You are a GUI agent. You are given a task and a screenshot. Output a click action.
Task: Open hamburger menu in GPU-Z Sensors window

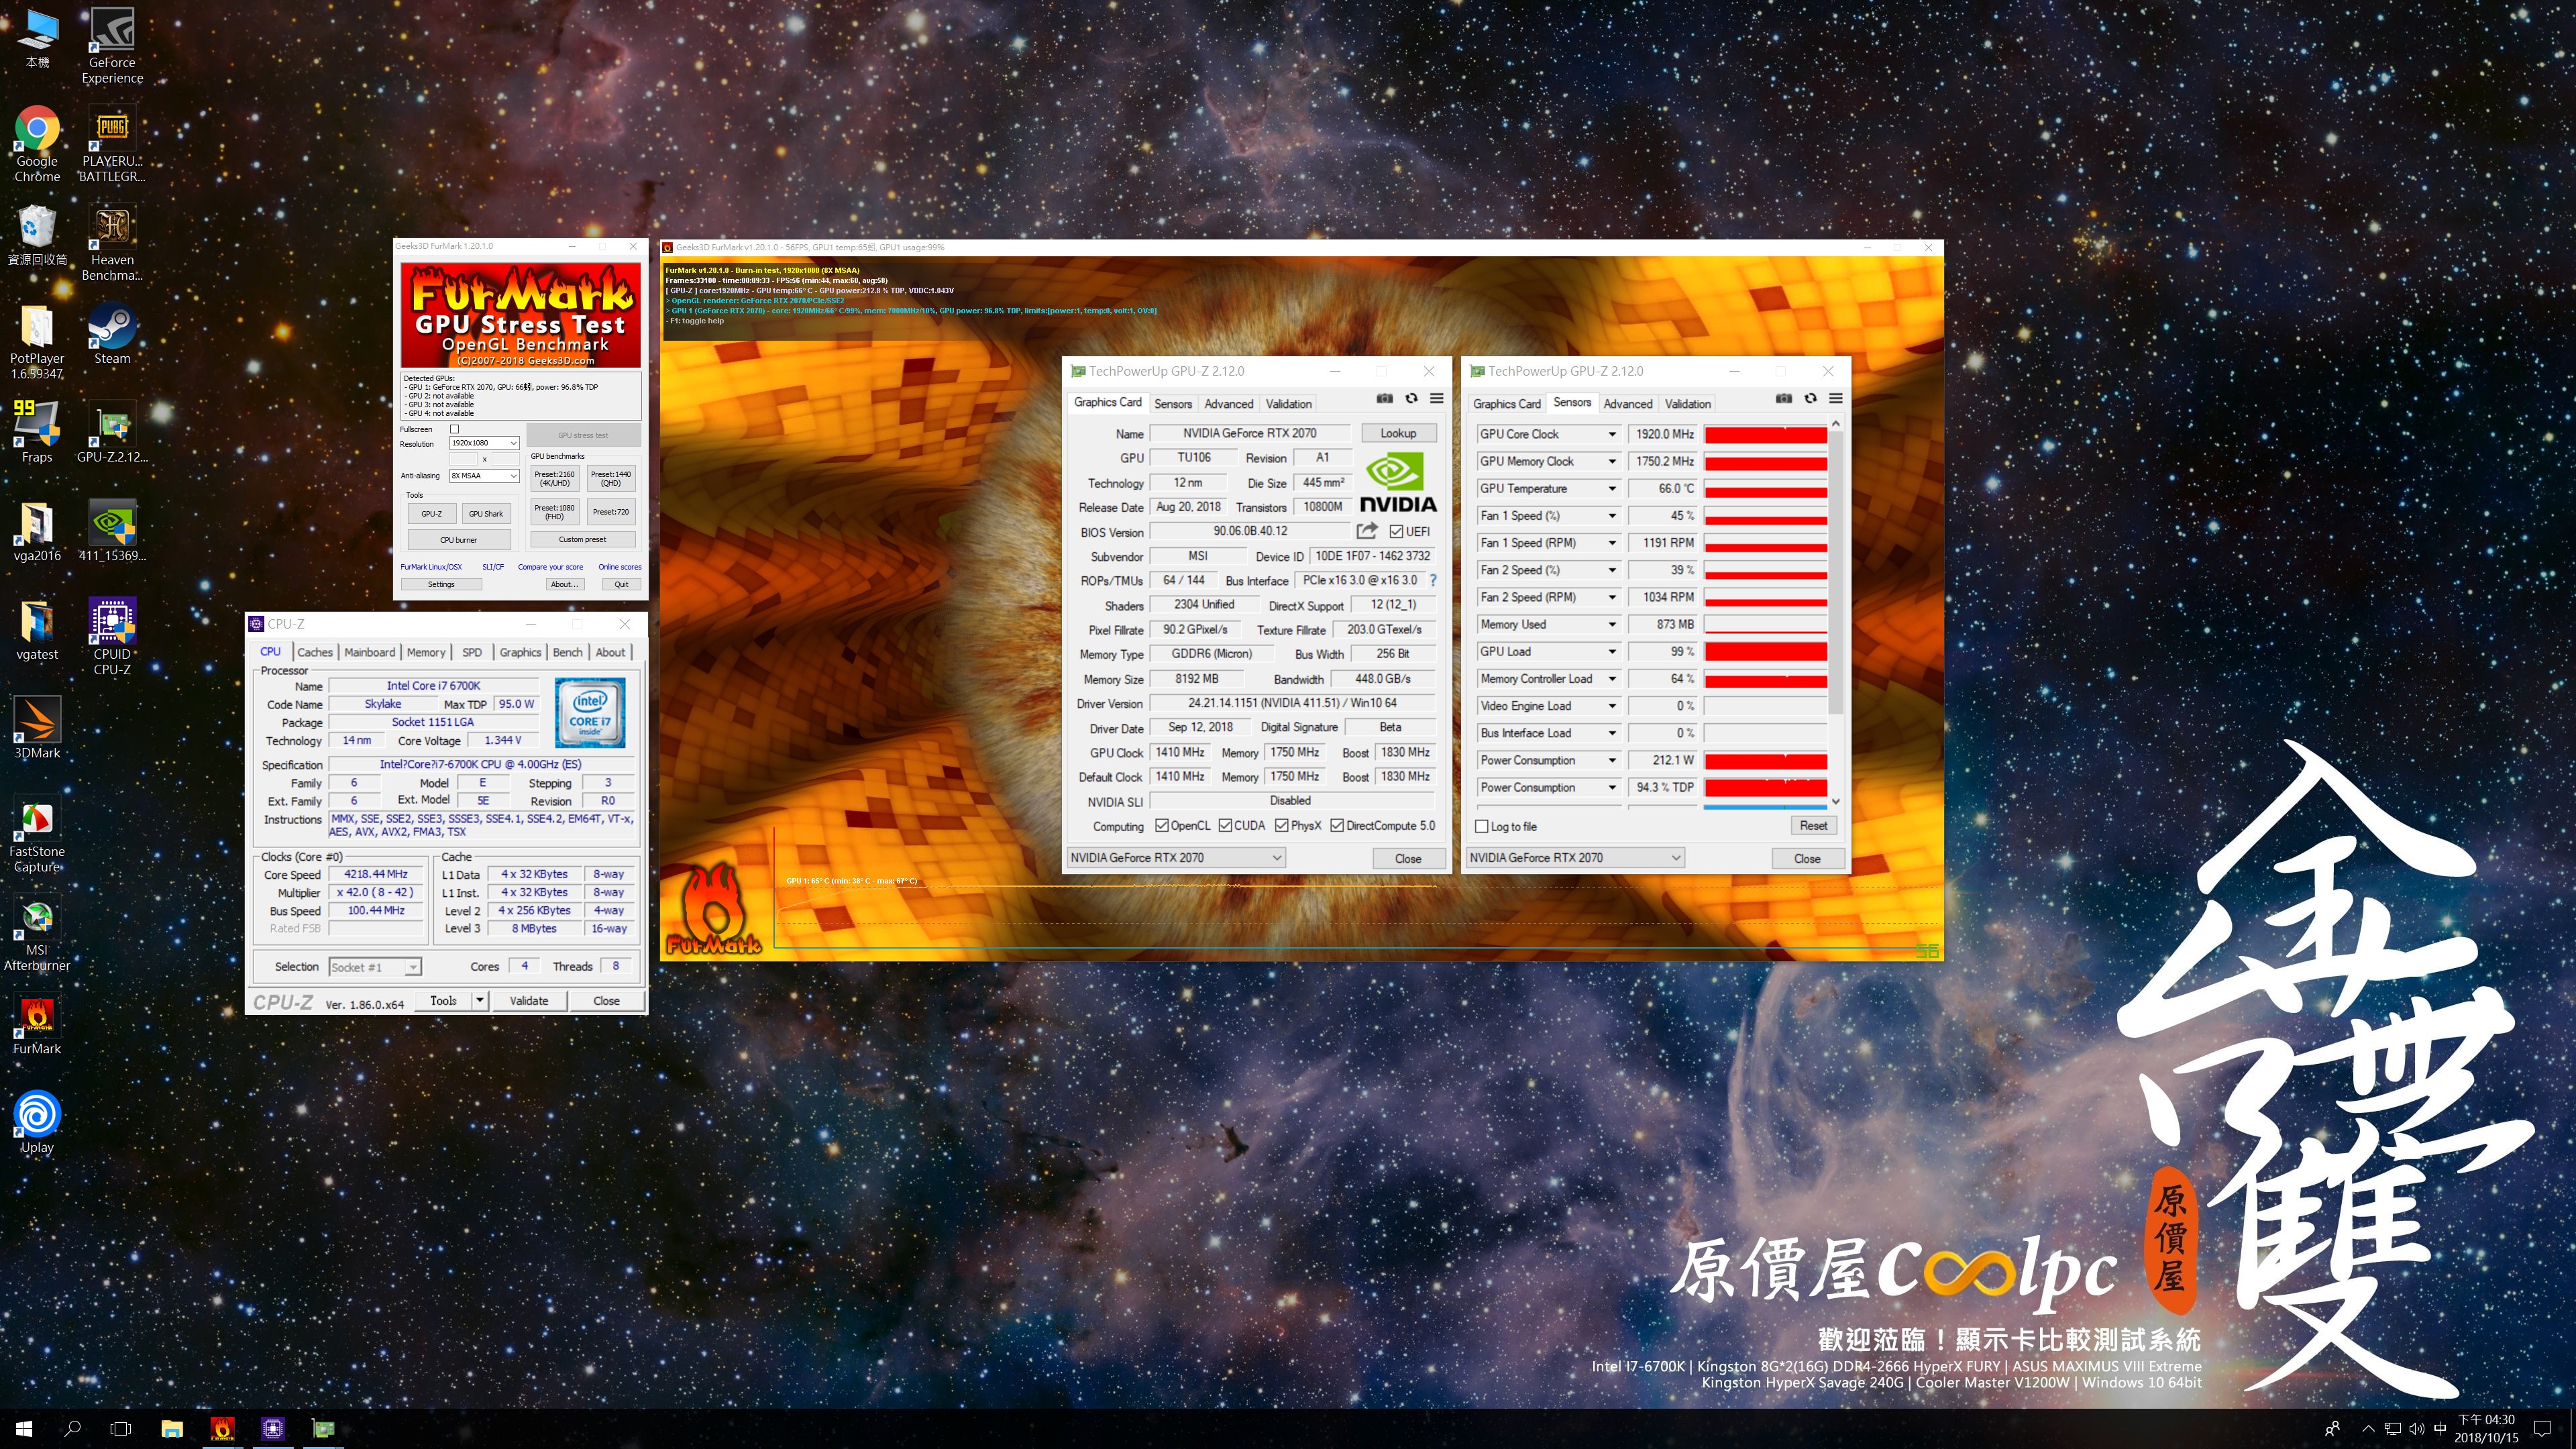click(x=1835, y=398)
